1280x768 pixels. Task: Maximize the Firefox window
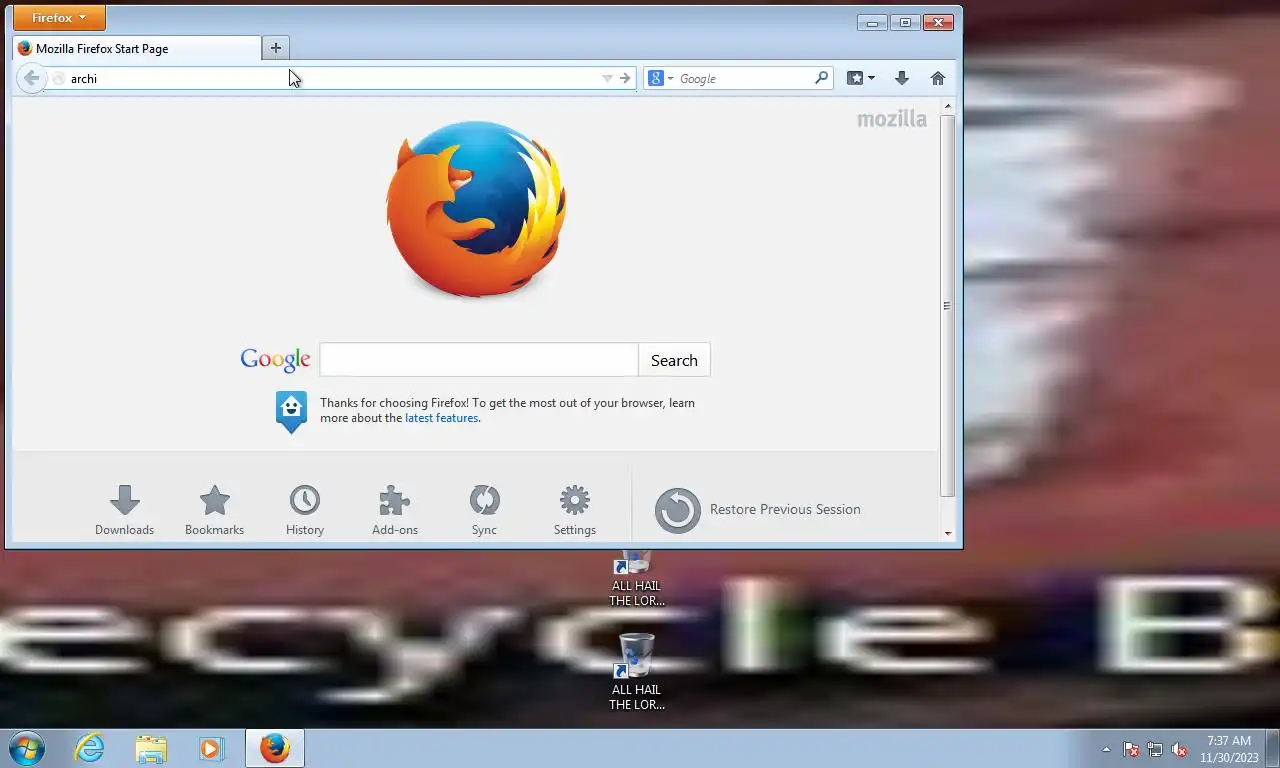[905, 22]
